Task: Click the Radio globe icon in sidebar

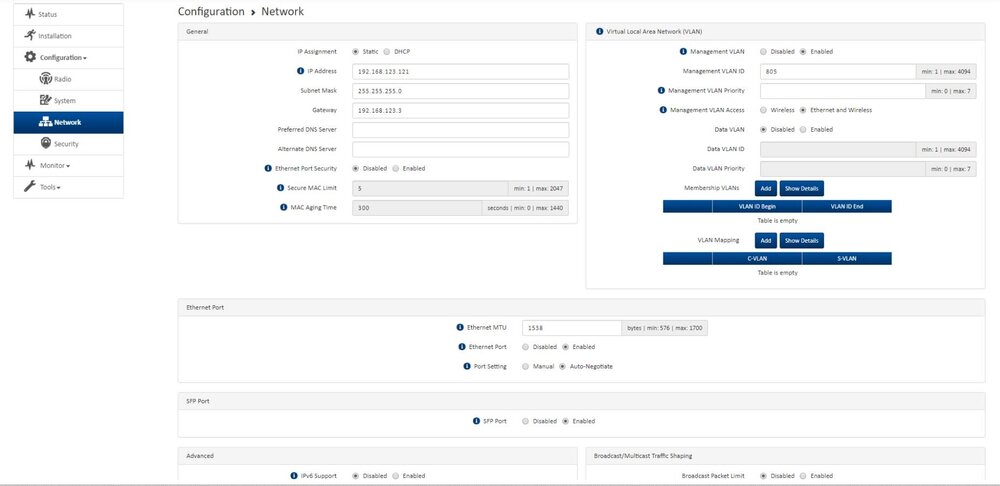Action: pos(45,79)
